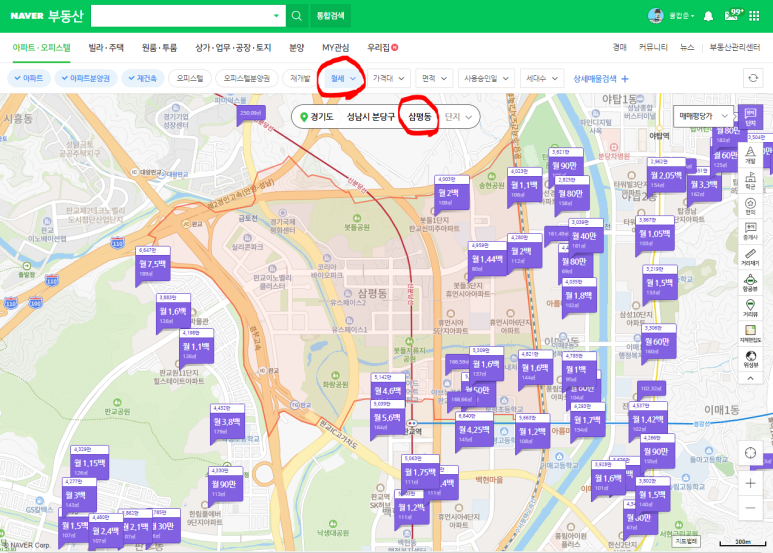Click the 월 7.5억 listing marker
This screenshot has width=773, height=553.
point(152,264)
